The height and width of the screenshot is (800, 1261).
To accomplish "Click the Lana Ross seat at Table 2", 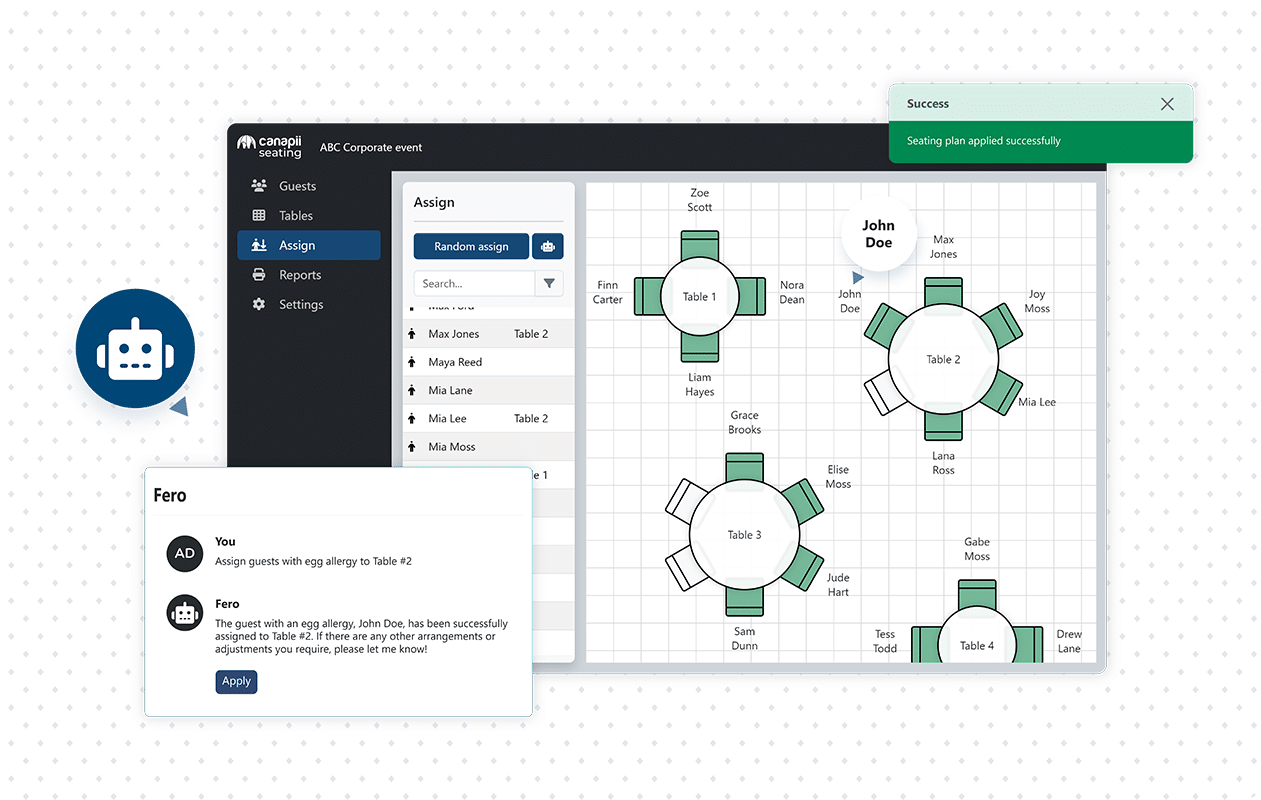I will [943, 425].
